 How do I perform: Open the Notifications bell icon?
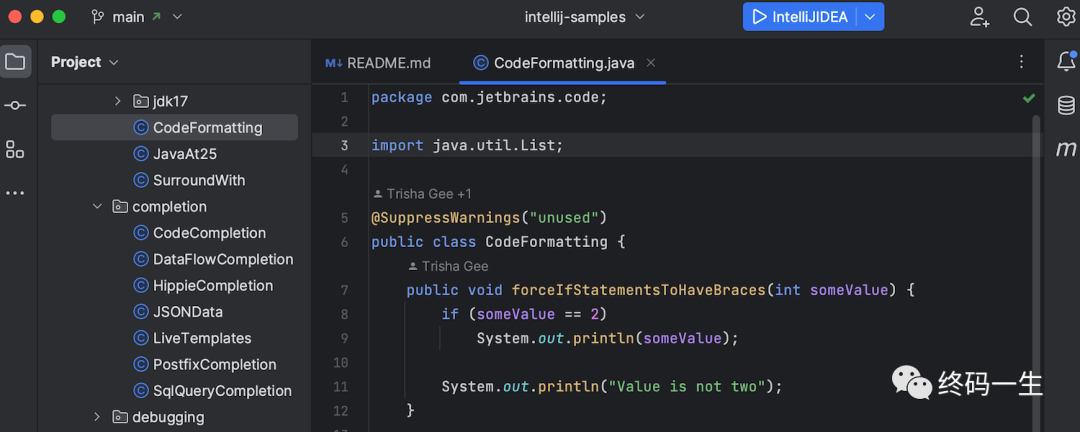tap(1066, 61)
